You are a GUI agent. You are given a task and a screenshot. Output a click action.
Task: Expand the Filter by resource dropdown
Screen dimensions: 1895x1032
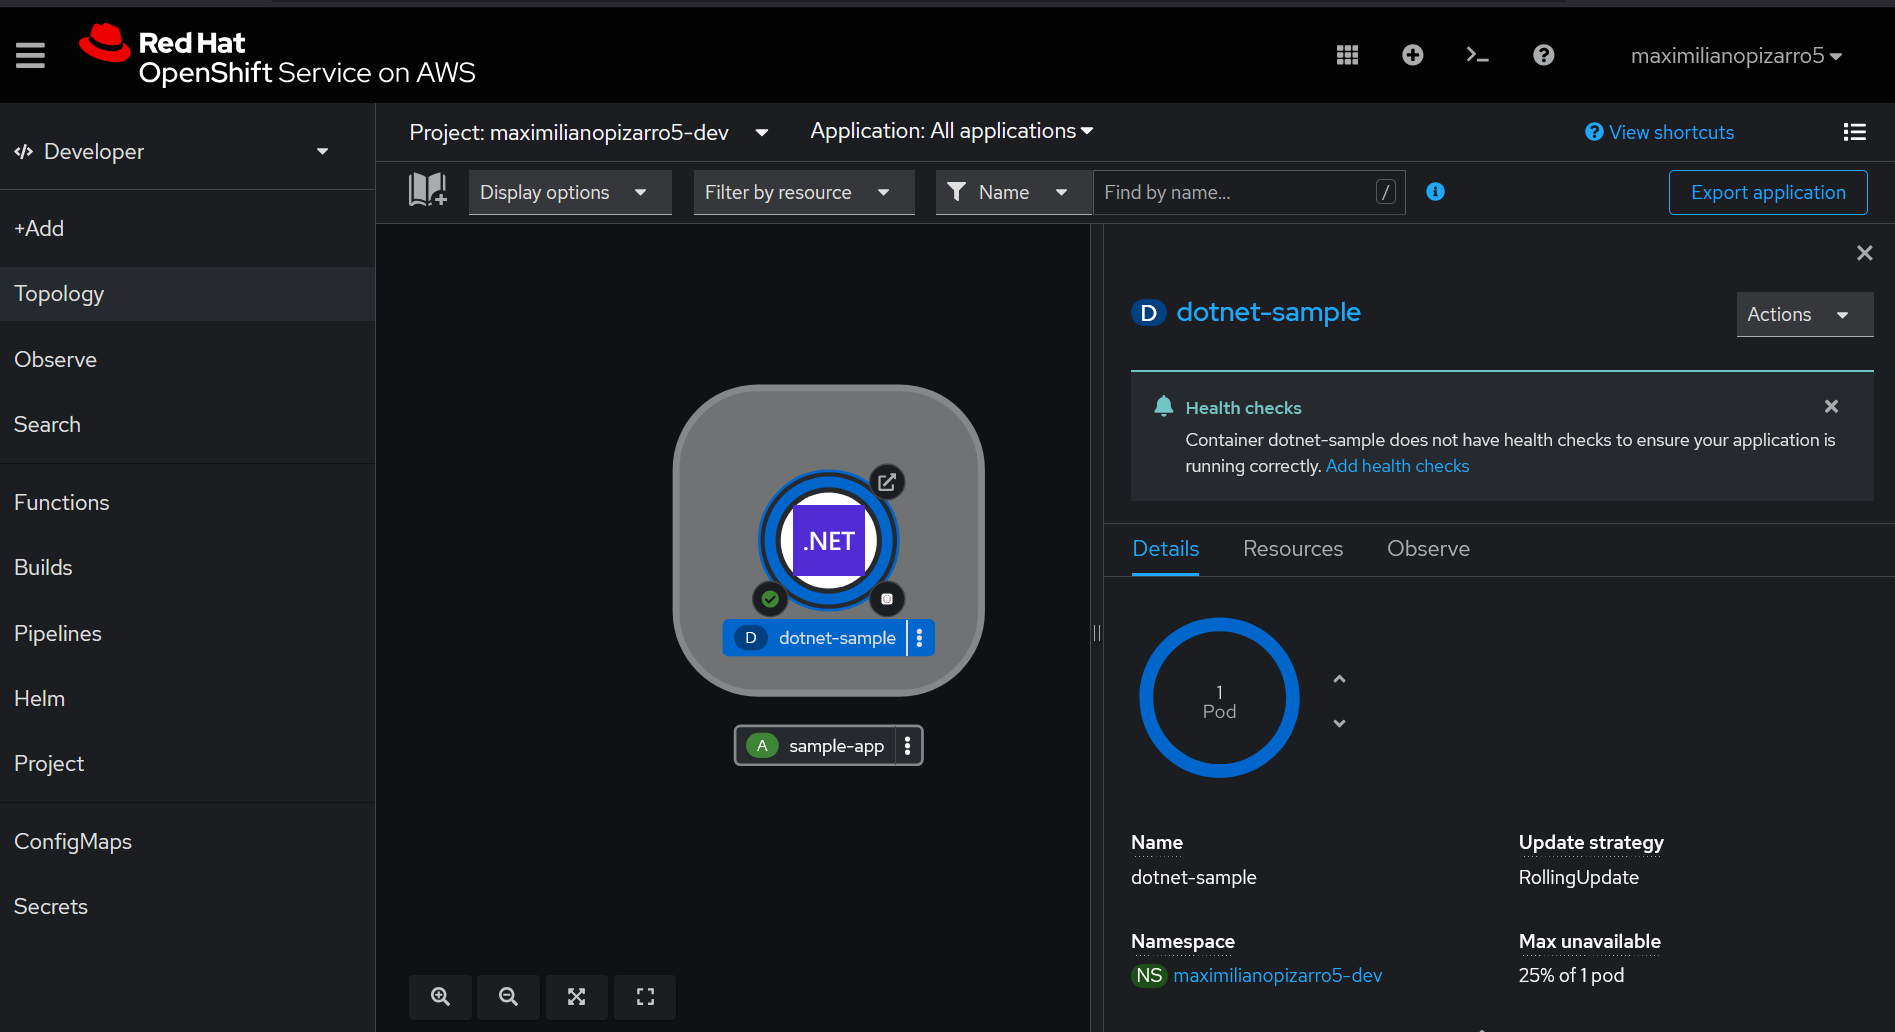804,192
